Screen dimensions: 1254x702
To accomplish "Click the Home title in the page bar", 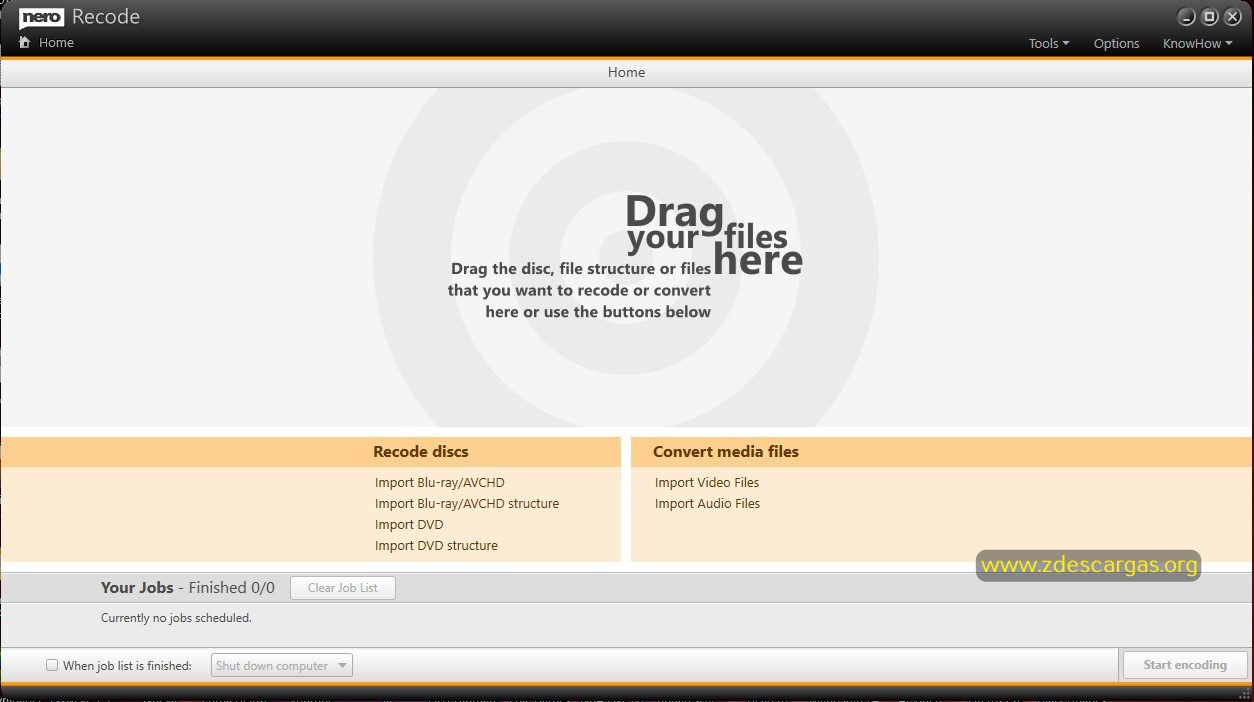I will (x=626, y=72).
